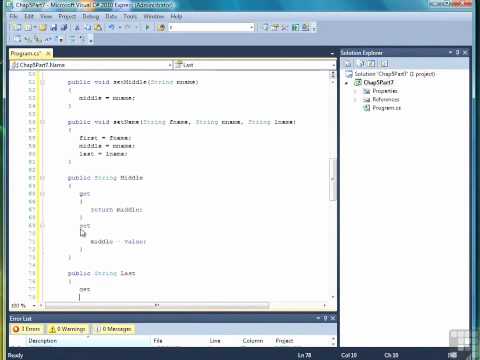Sort Error List by Project column

click(x=284, y=341)
